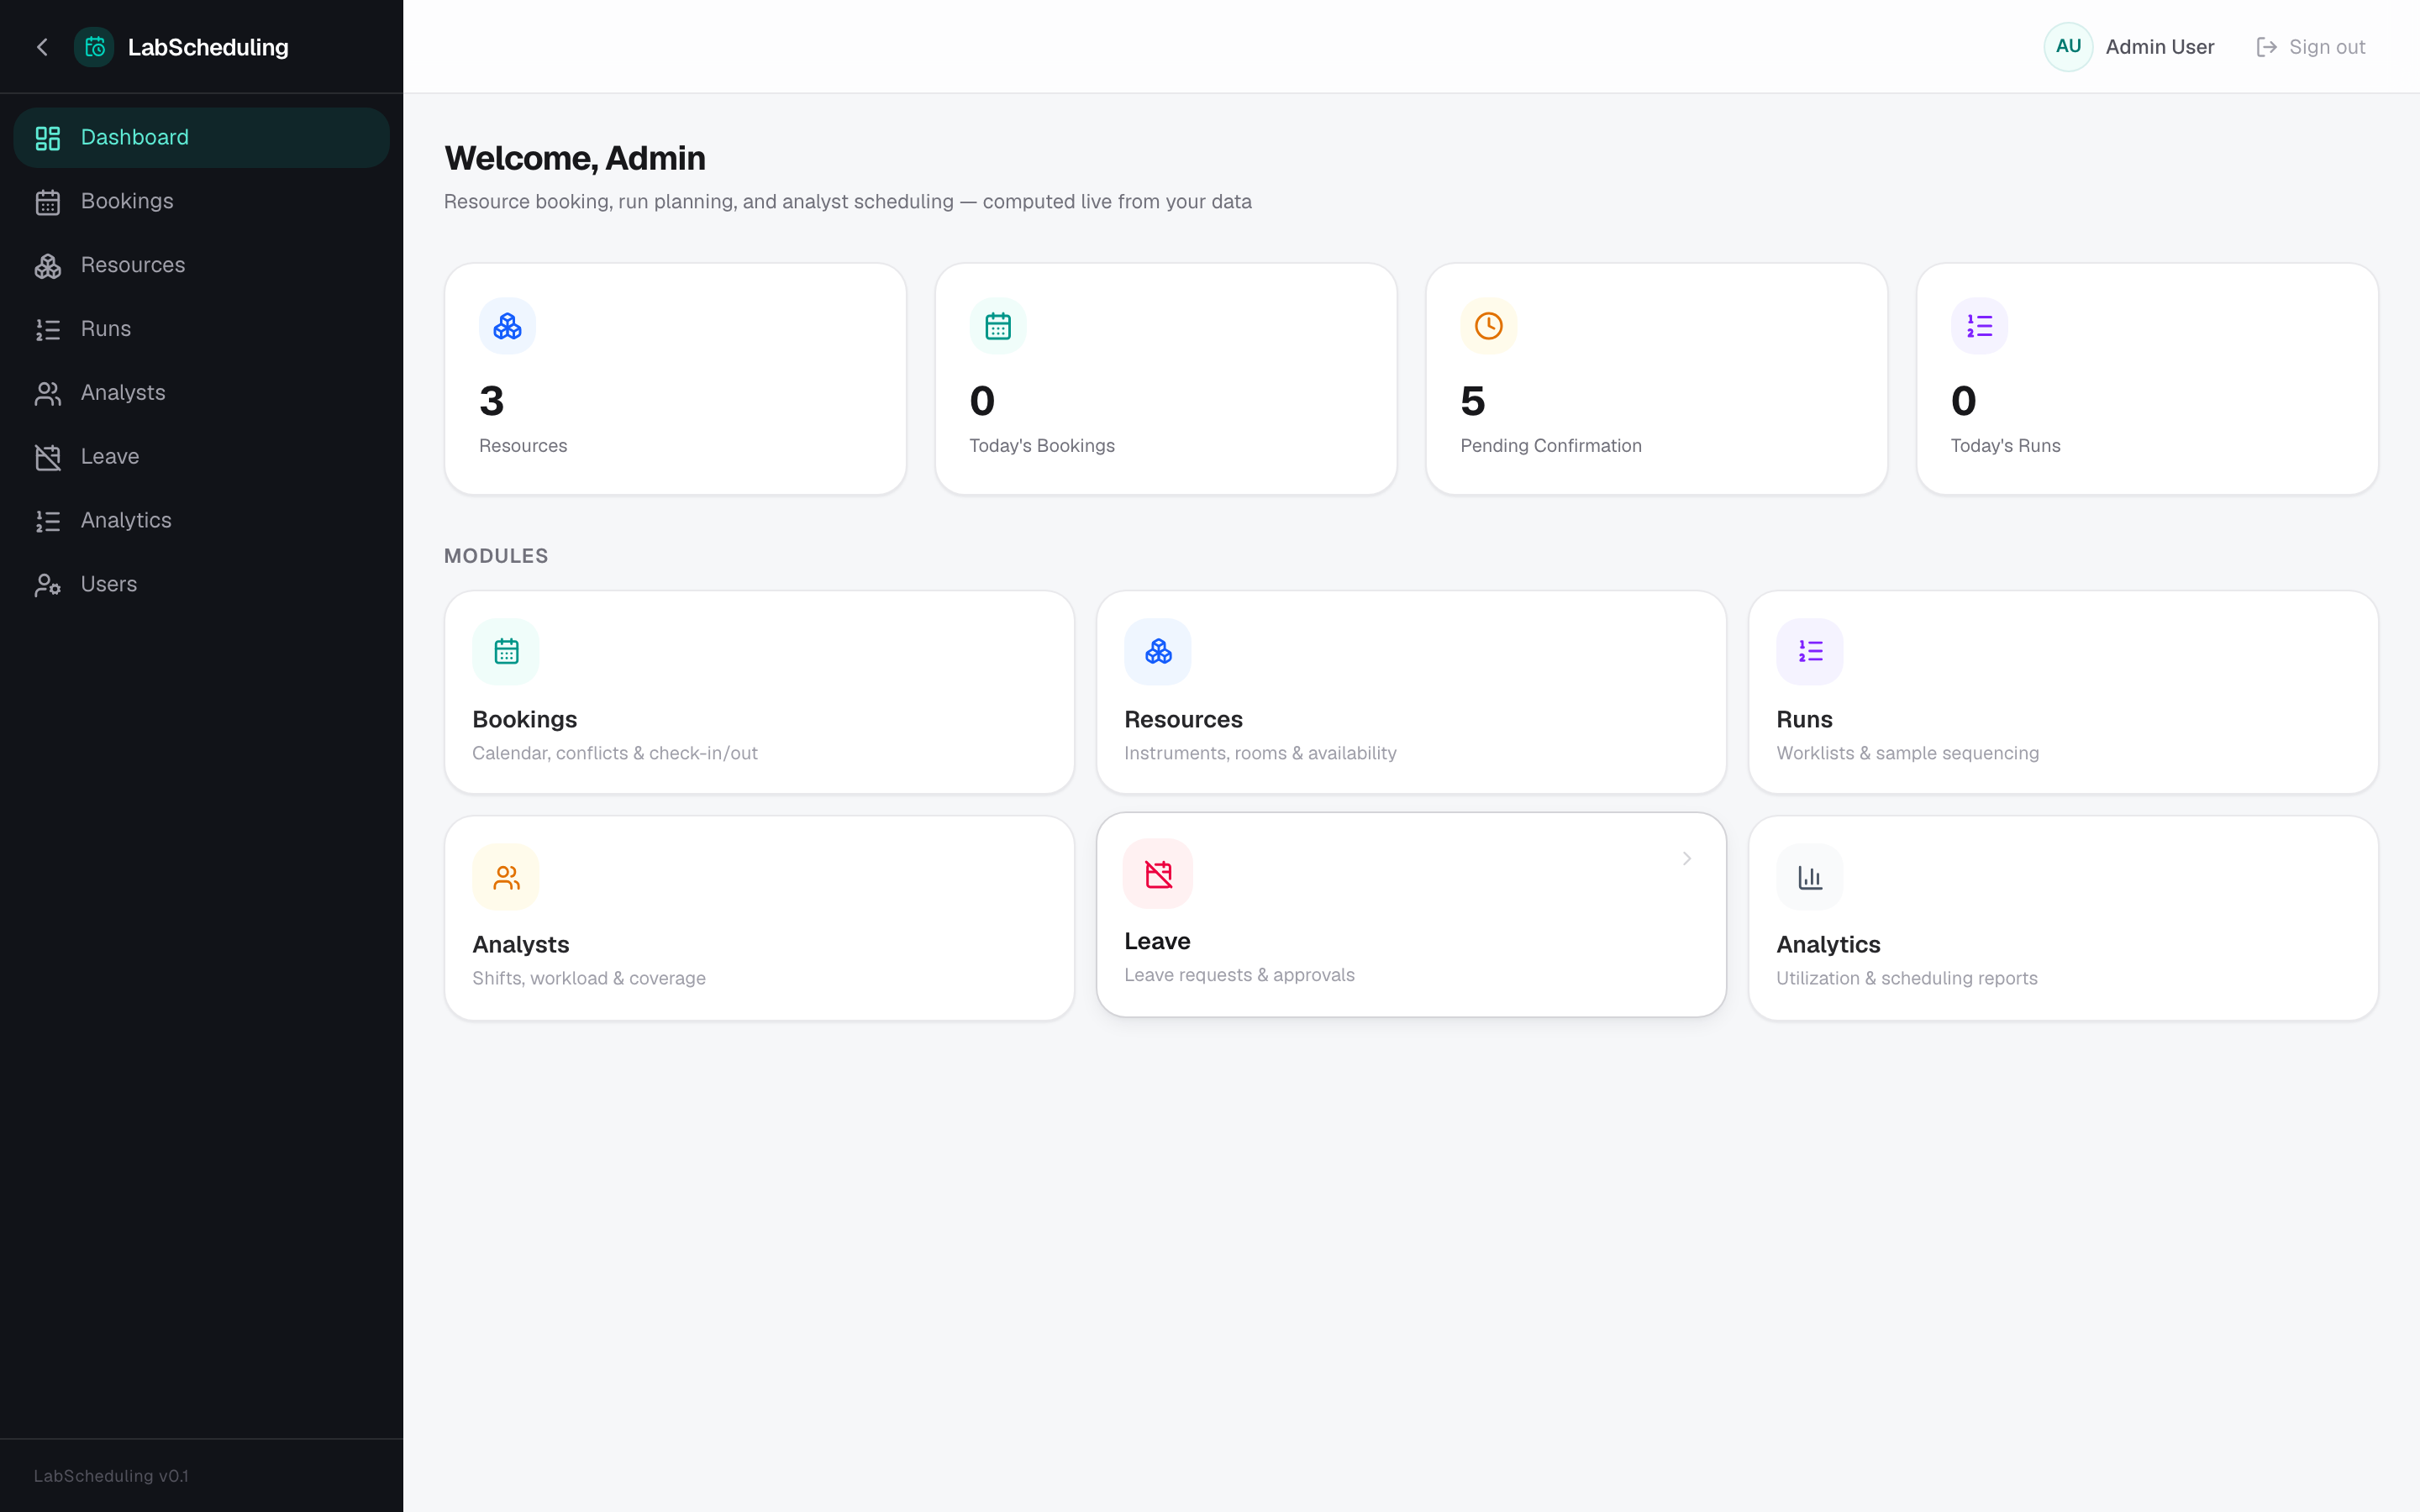Click list icon above Today's Runs
The height and width of the screenshot is (1512, 2420).
pos(1979,326)
